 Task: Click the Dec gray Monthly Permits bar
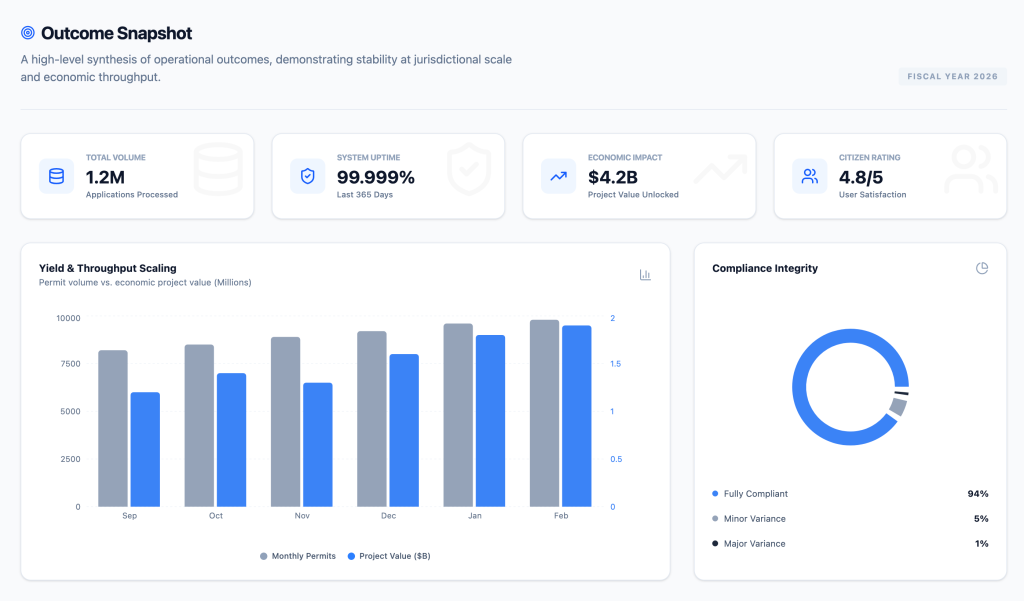[372, 418]
